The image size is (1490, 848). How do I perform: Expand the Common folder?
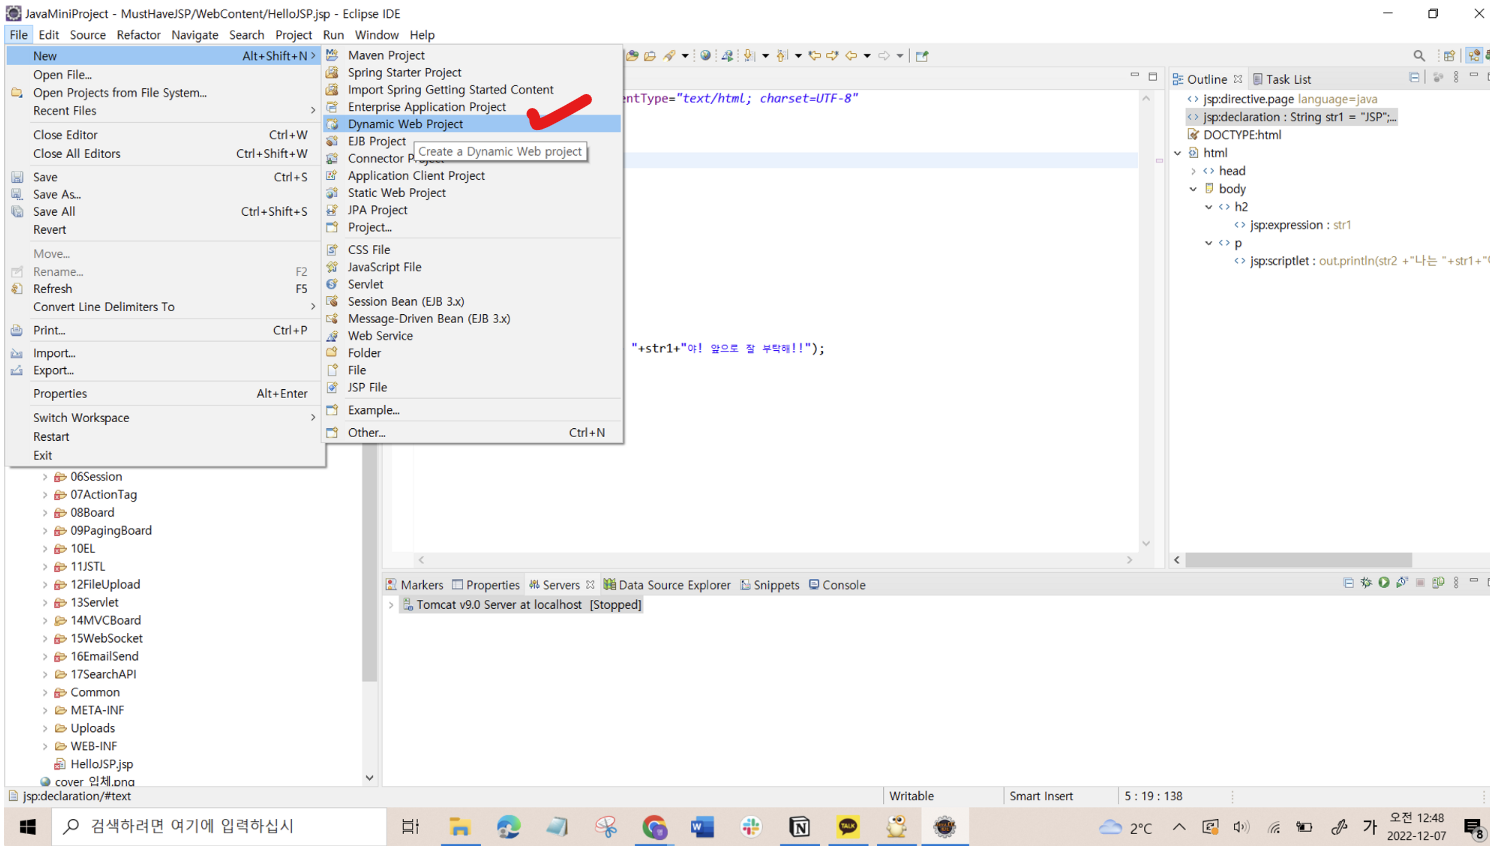tap(45, 693)
